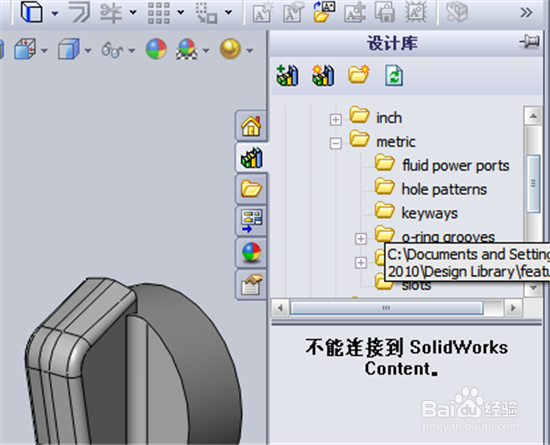Click the edit note annotation pencil icon
This screenshot has height=445, width=550.
293,12
